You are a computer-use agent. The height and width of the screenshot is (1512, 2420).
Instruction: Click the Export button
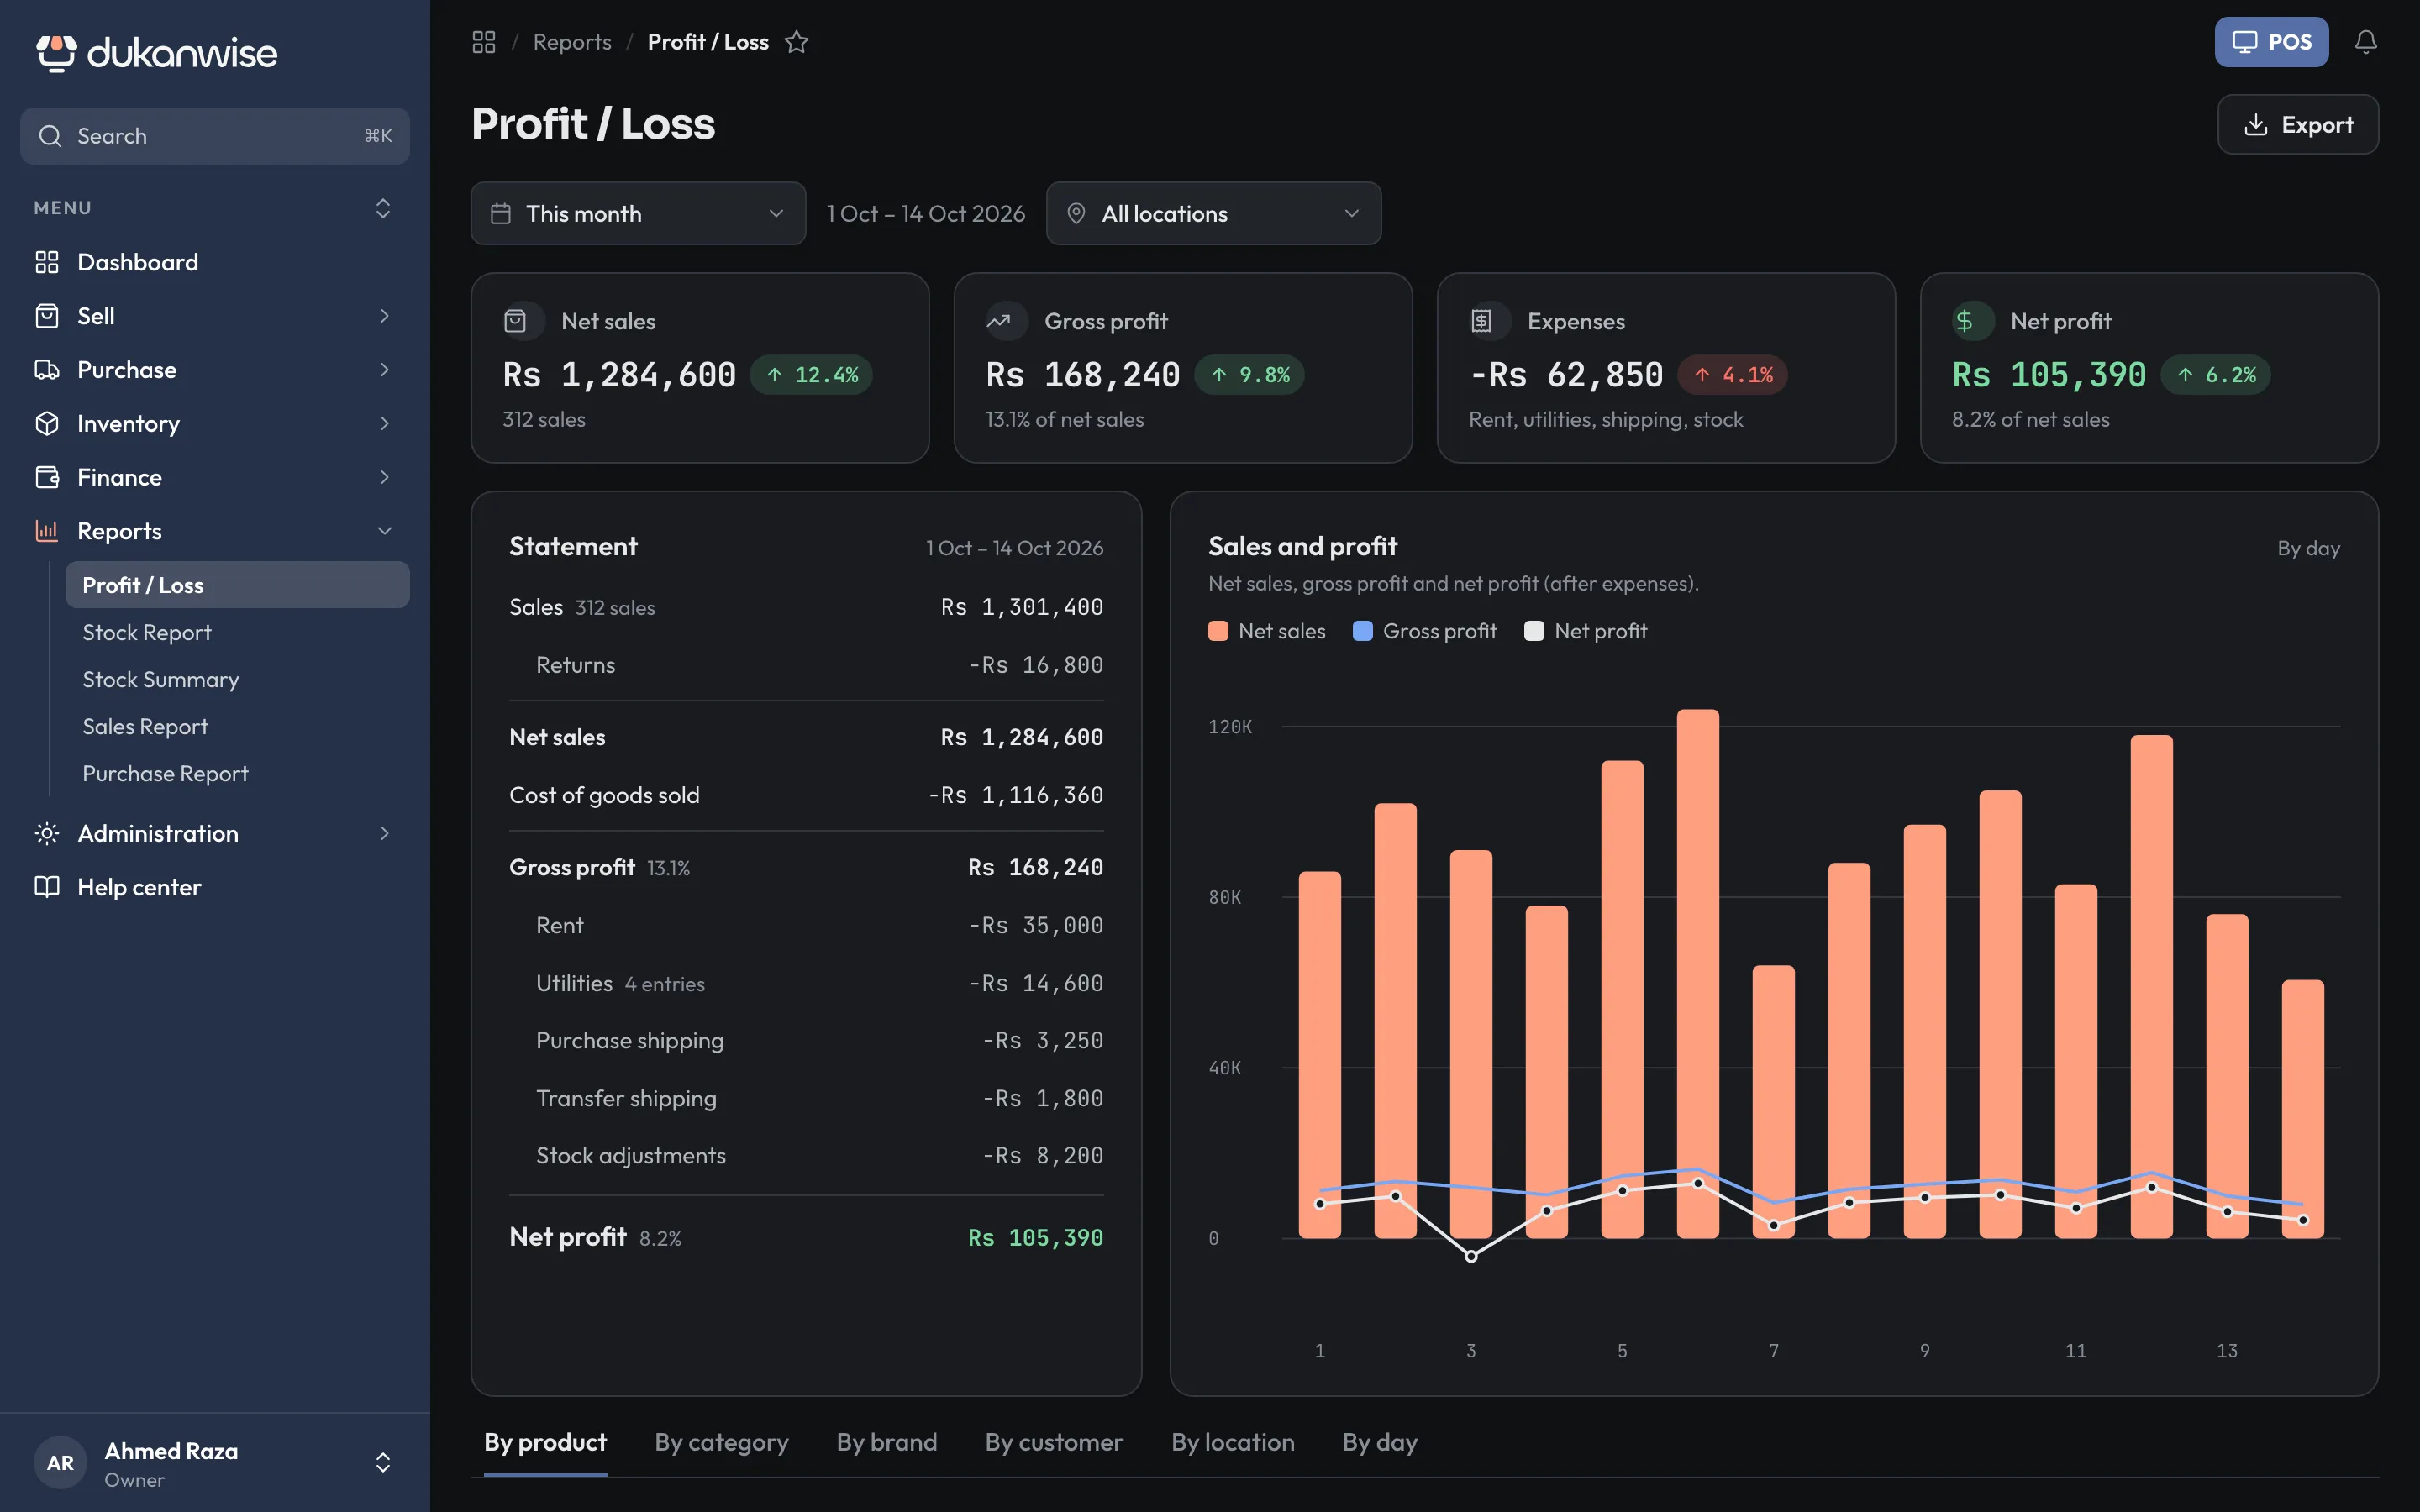pos(2298,125)
